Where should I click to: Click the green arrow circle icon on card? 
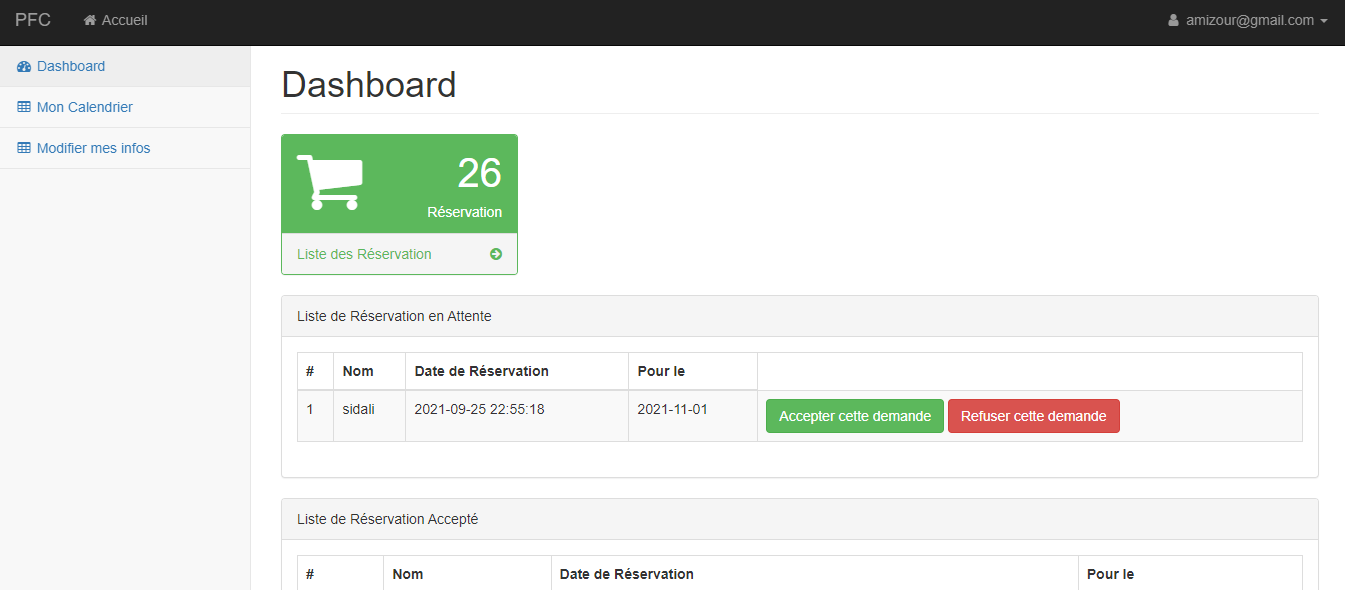(x=496, y=254)
